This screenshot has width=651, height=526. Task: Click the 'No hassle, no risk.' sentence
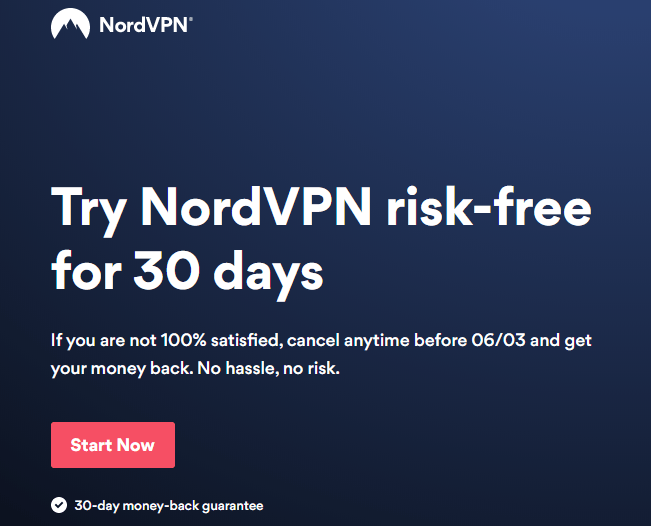pyautogui.click(x=268, y=369)
